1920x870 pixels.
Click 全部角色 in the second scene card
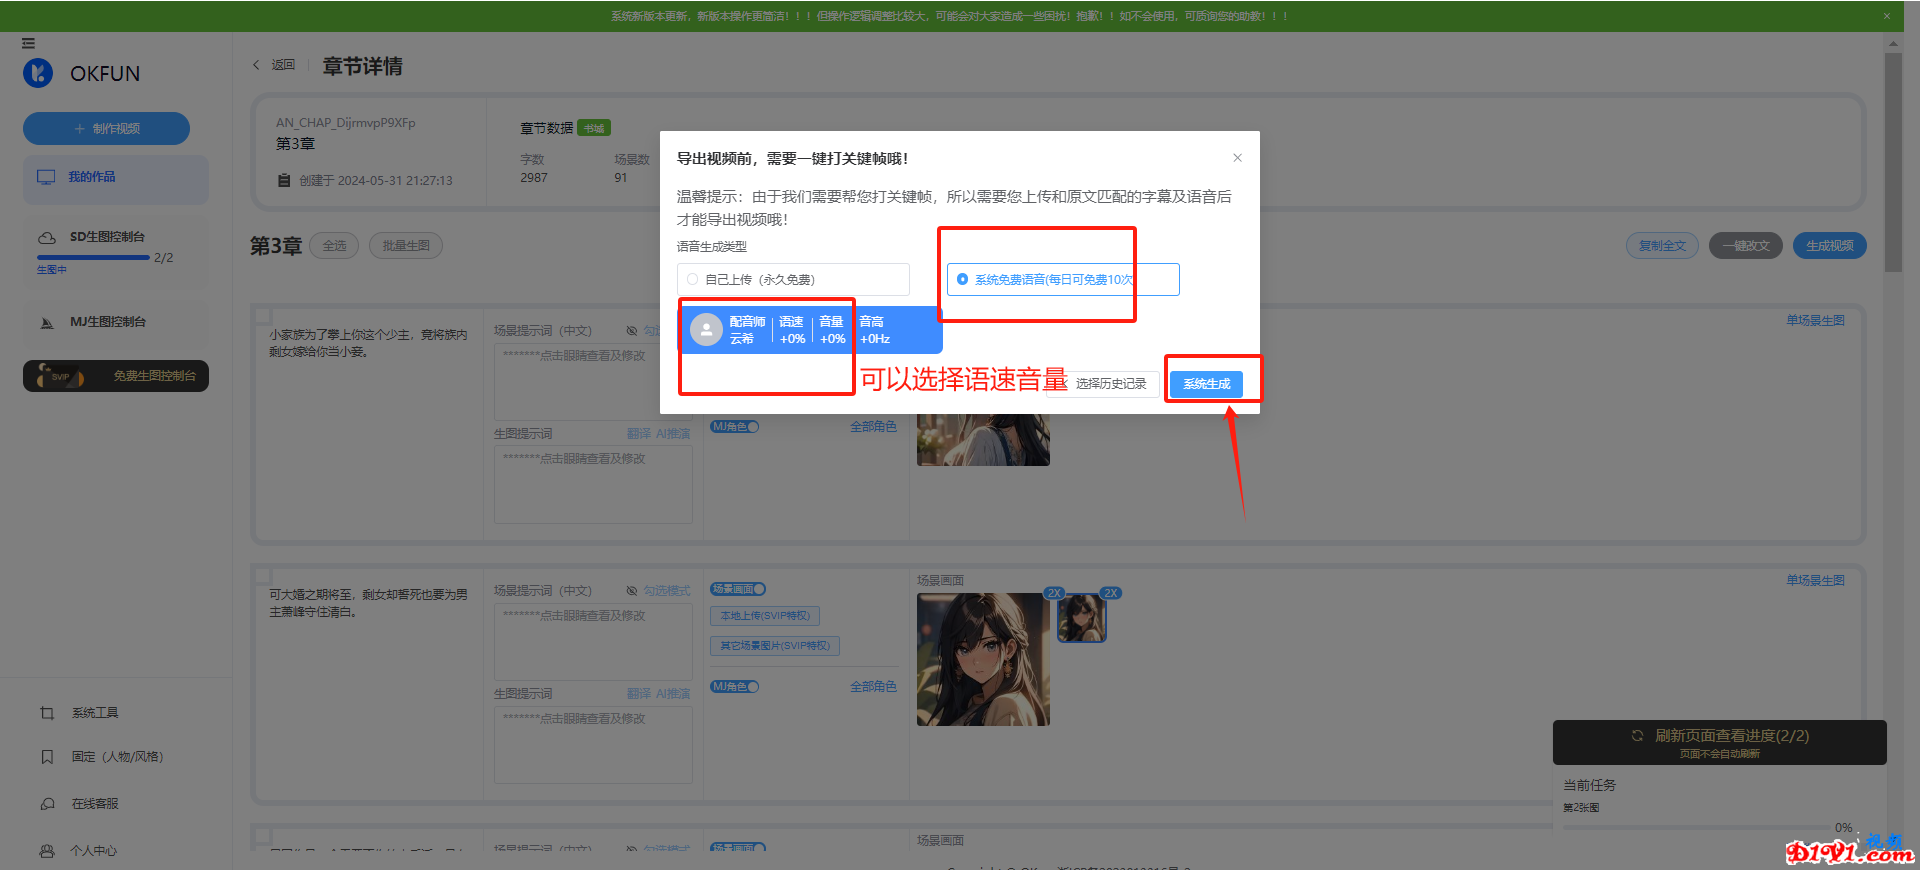click(x=873, y=687)
